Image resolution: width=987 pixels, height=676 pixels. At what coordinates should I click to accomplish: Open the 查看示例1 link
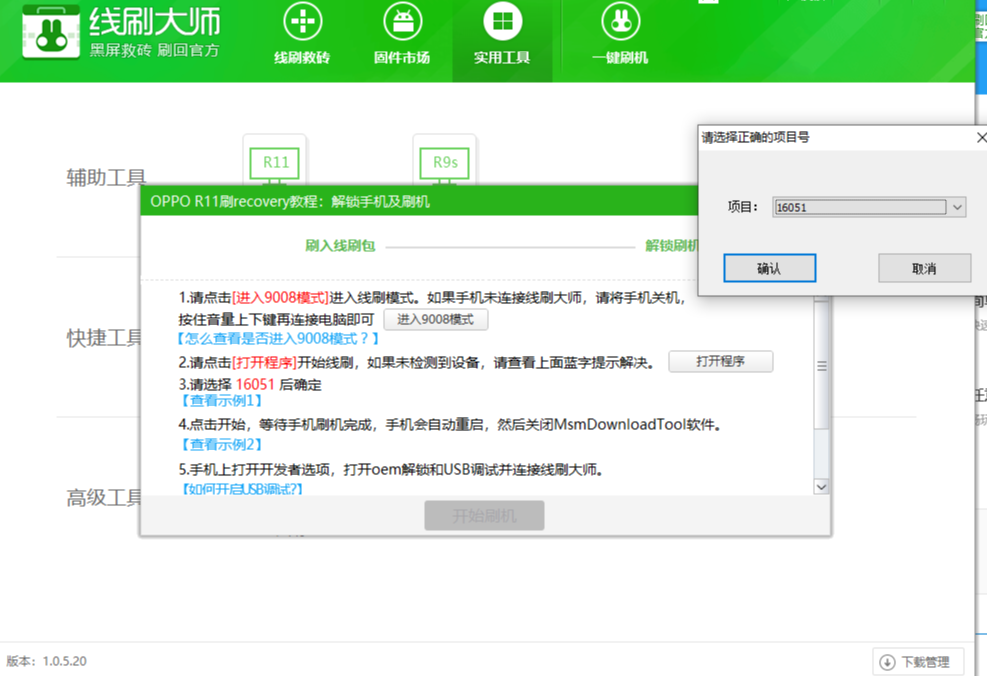point(222,400)
